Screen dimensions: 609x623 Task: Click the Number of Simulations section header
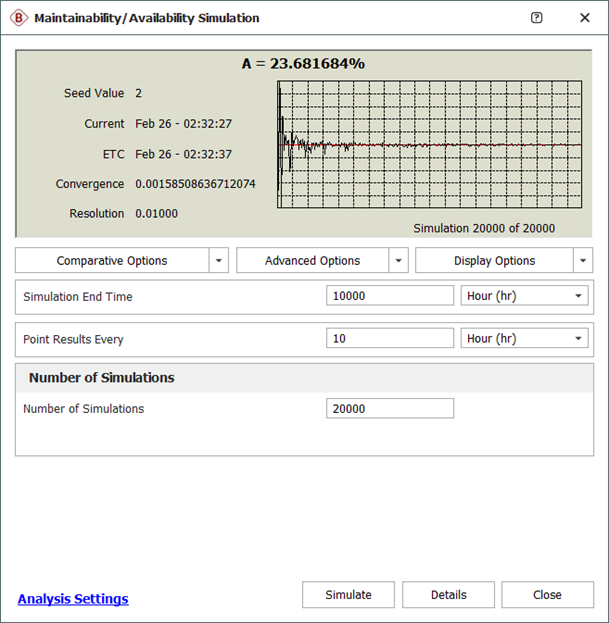click(x=102, y=378)
